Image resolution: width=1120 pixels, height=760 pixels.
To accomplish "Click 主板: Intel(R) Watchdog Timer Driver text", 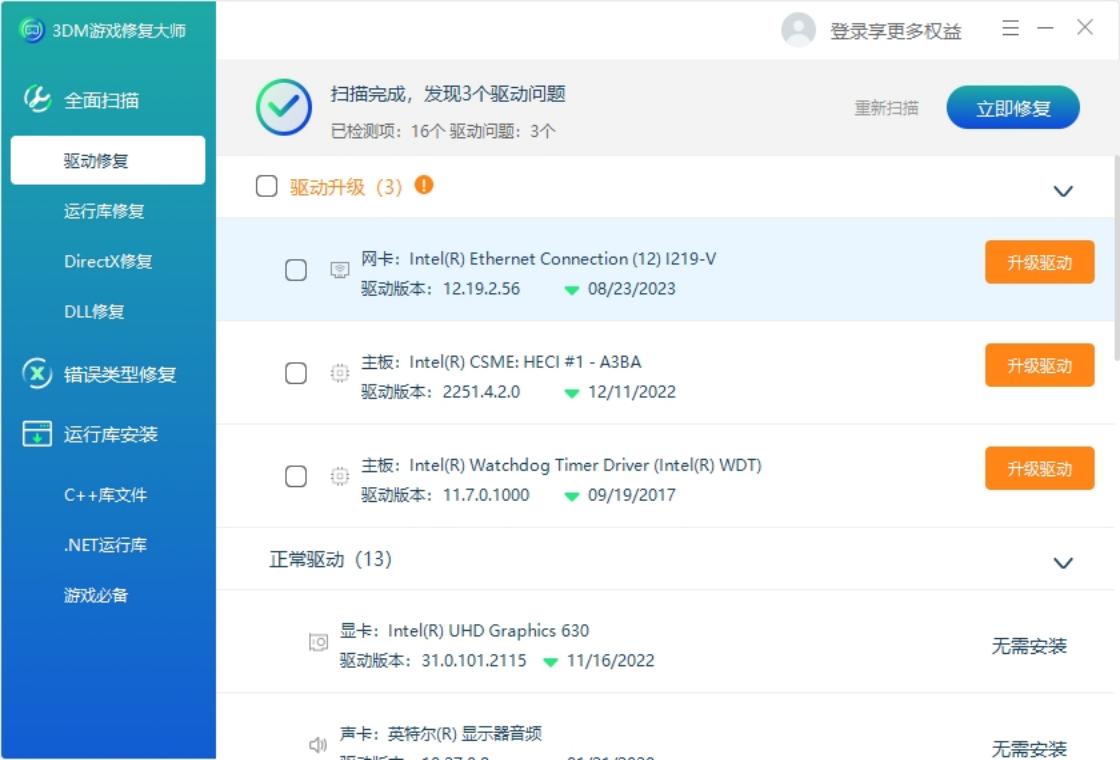I will pos(561,465).
